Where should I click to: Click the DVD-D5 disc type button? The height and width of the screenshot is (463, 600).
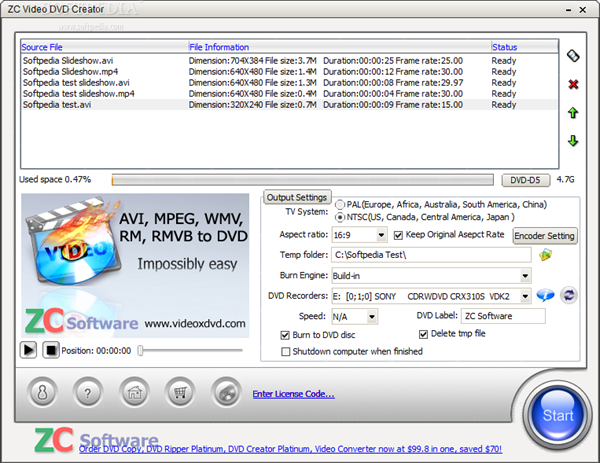coord(525,180)
